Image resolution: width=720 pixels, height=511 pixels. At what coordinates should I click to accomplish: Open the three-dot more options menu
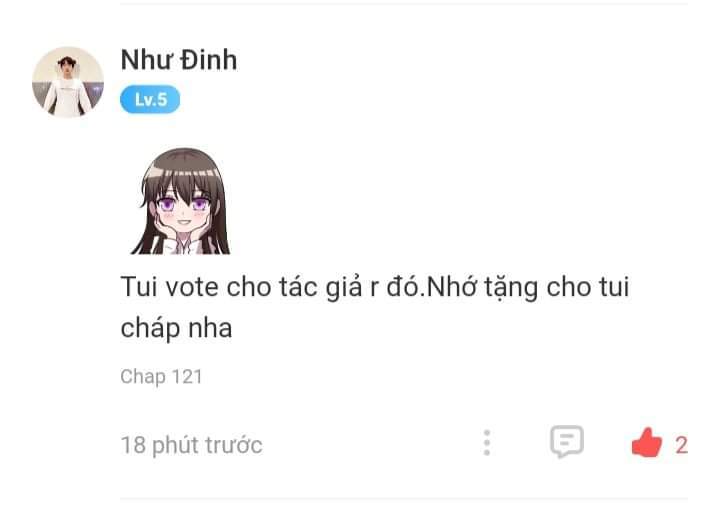[487, 443]
